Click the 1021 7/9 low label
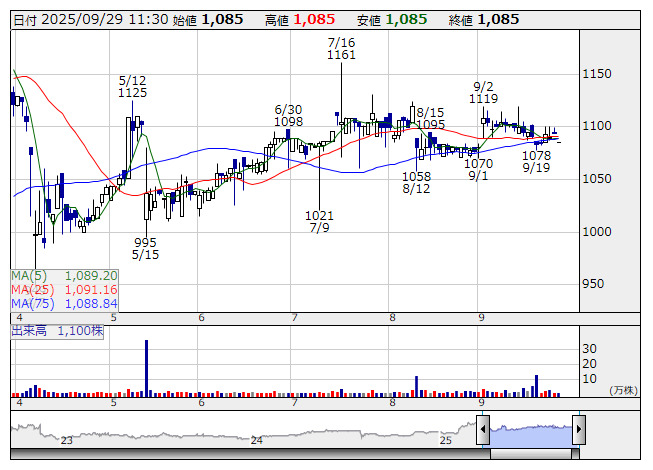This screenshot has width=653, height=470. (x=319, y=221)
